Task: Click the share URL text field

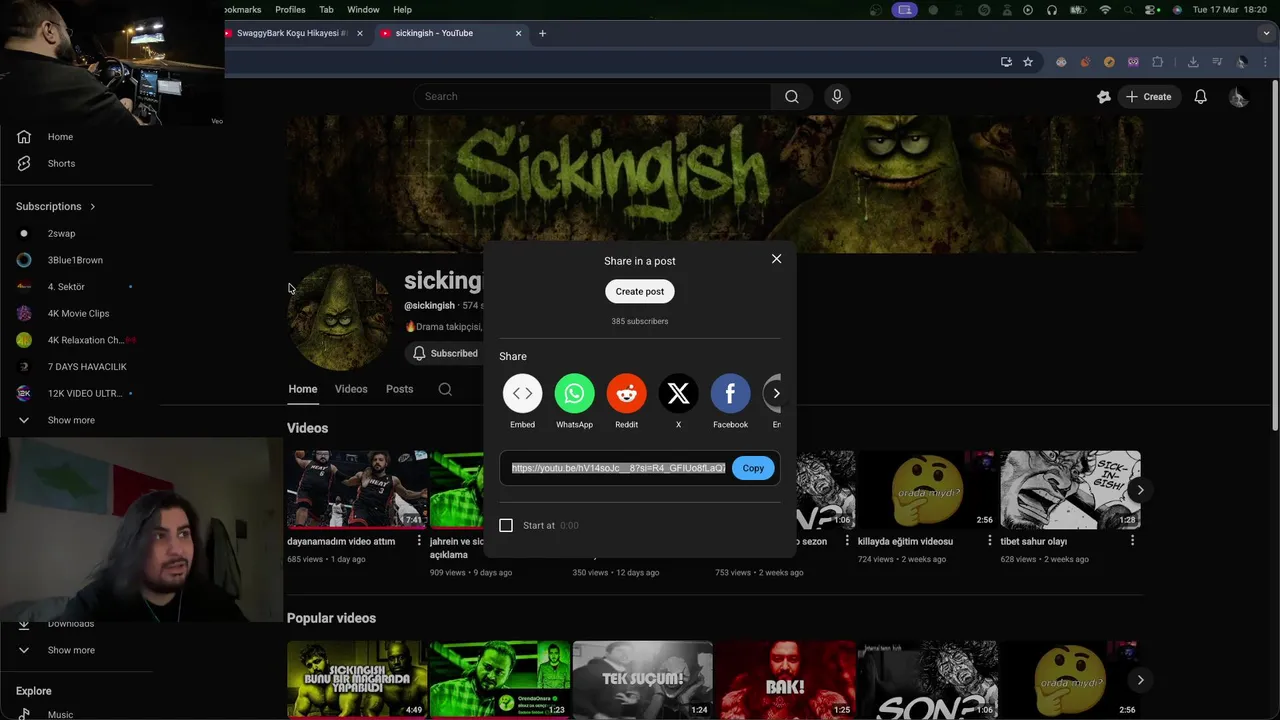Action: coord(618,468)
